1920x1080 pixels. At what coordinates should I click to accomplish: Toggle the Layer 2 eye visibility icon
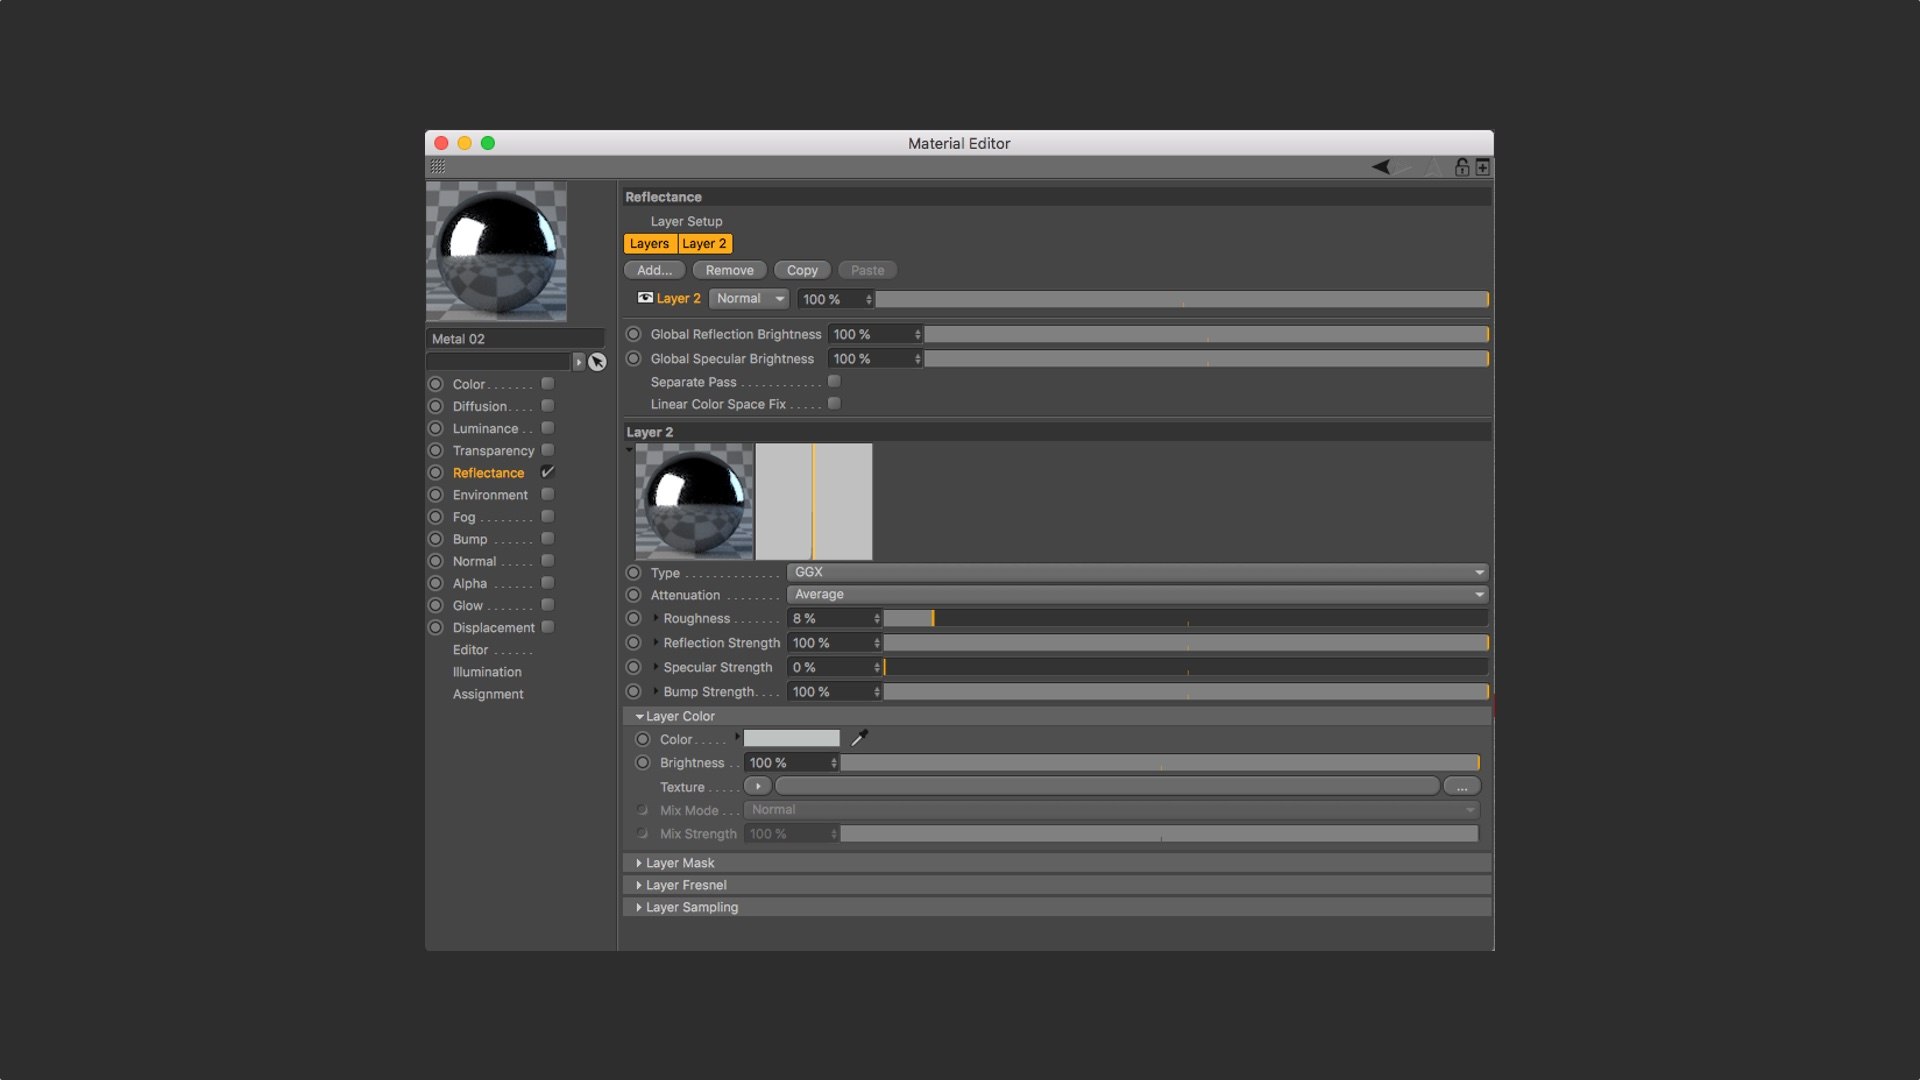pyautogui.click(x=645, y=298)
